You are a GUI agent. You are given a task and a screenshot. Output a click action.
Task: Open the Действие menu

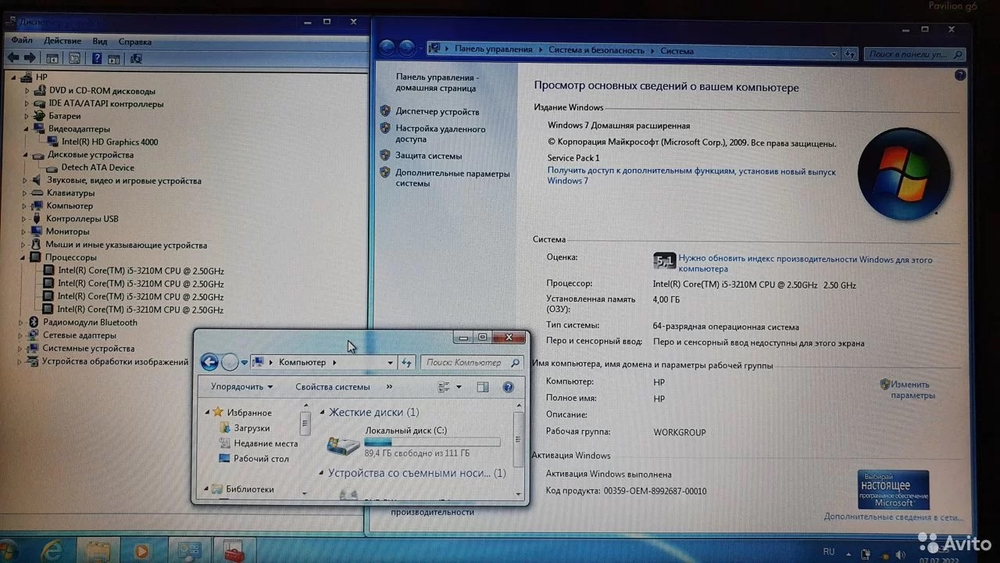click(x=62, y=41)
